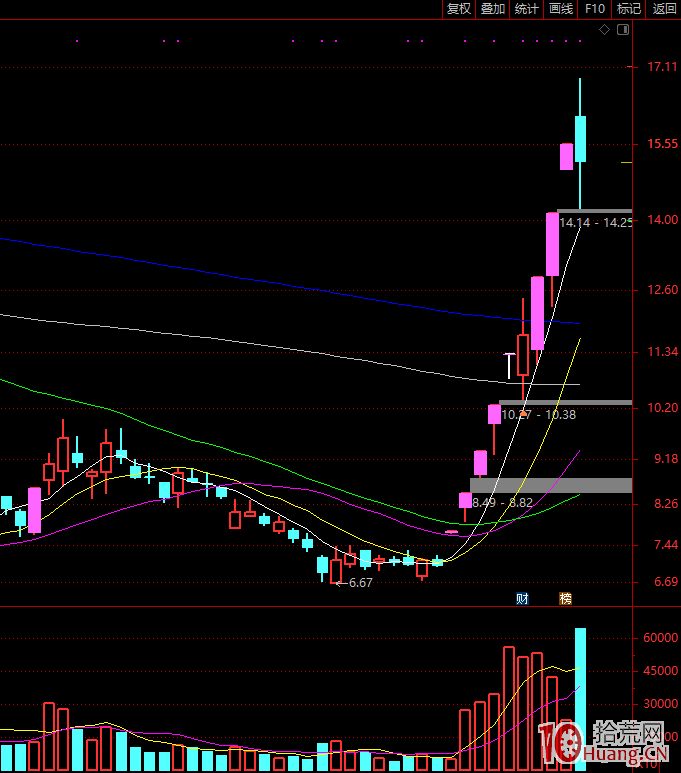Select the 10.27 - 10.38 gap label
Screen dimensions: 681x773
(x=538, y=415)
